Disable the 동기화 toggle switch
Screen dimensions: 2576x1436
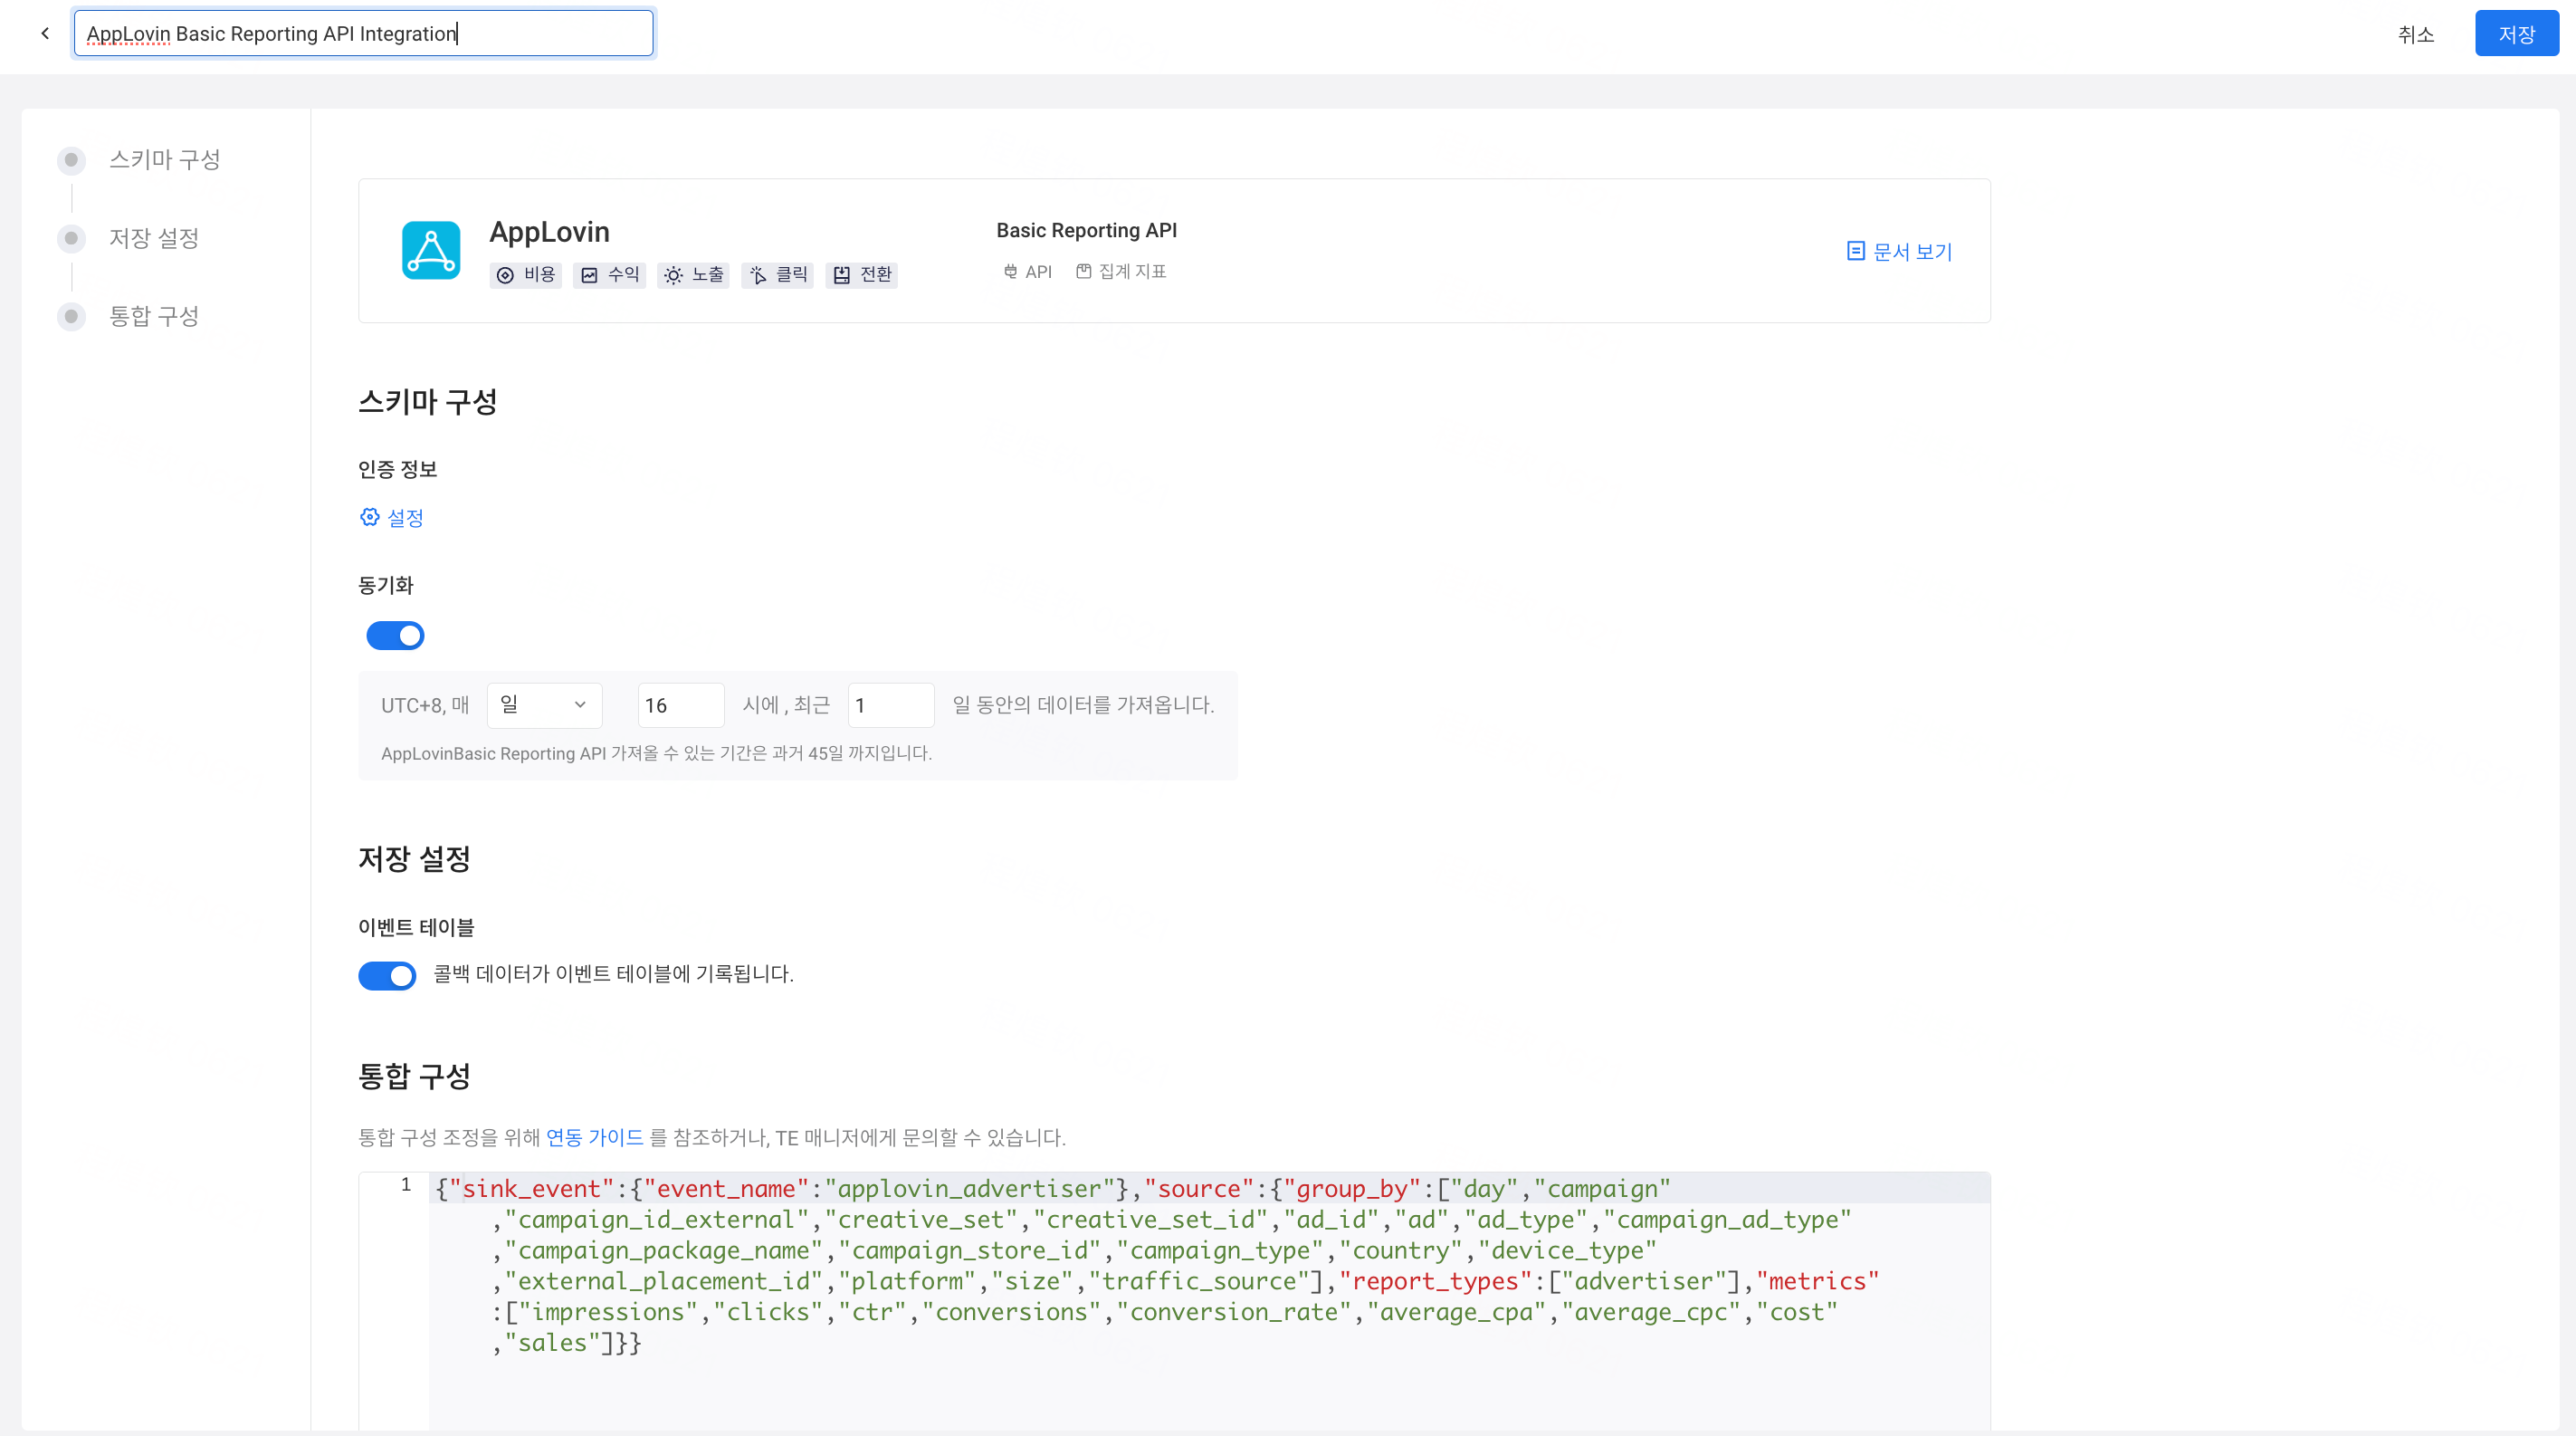395,635
